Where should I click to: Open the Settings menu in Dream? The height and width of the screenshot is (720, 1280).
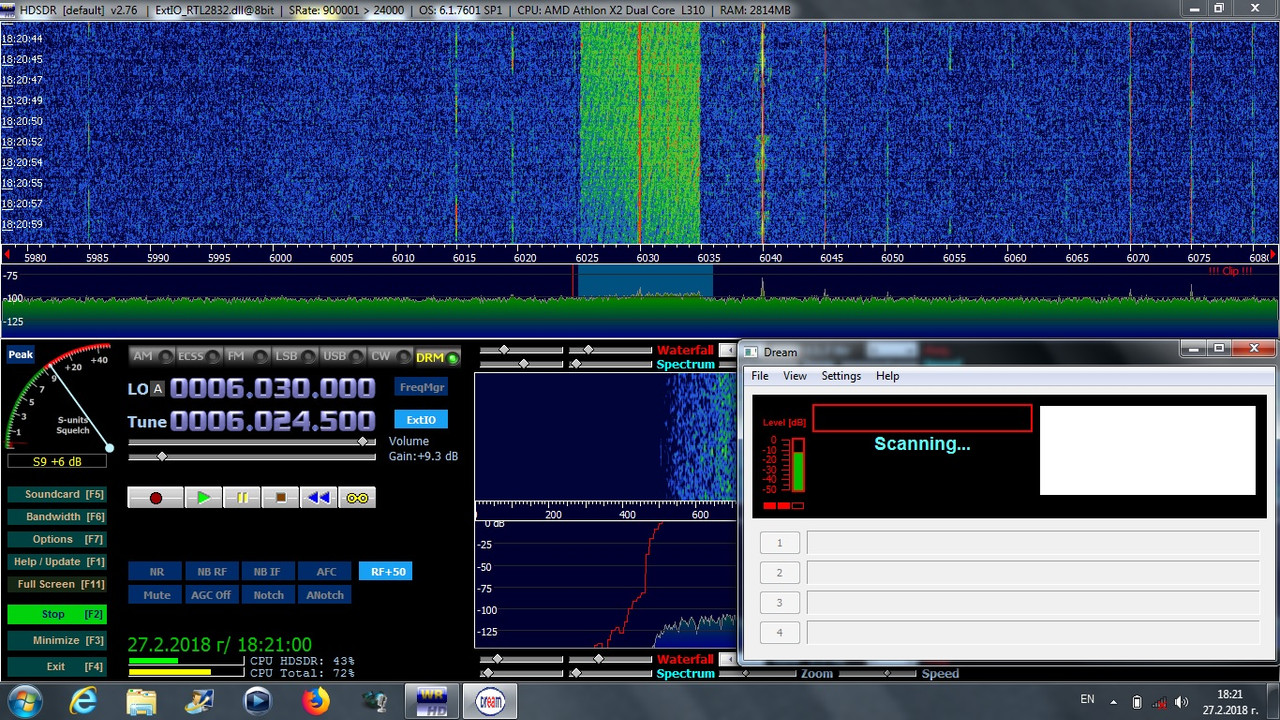[841, 376]
